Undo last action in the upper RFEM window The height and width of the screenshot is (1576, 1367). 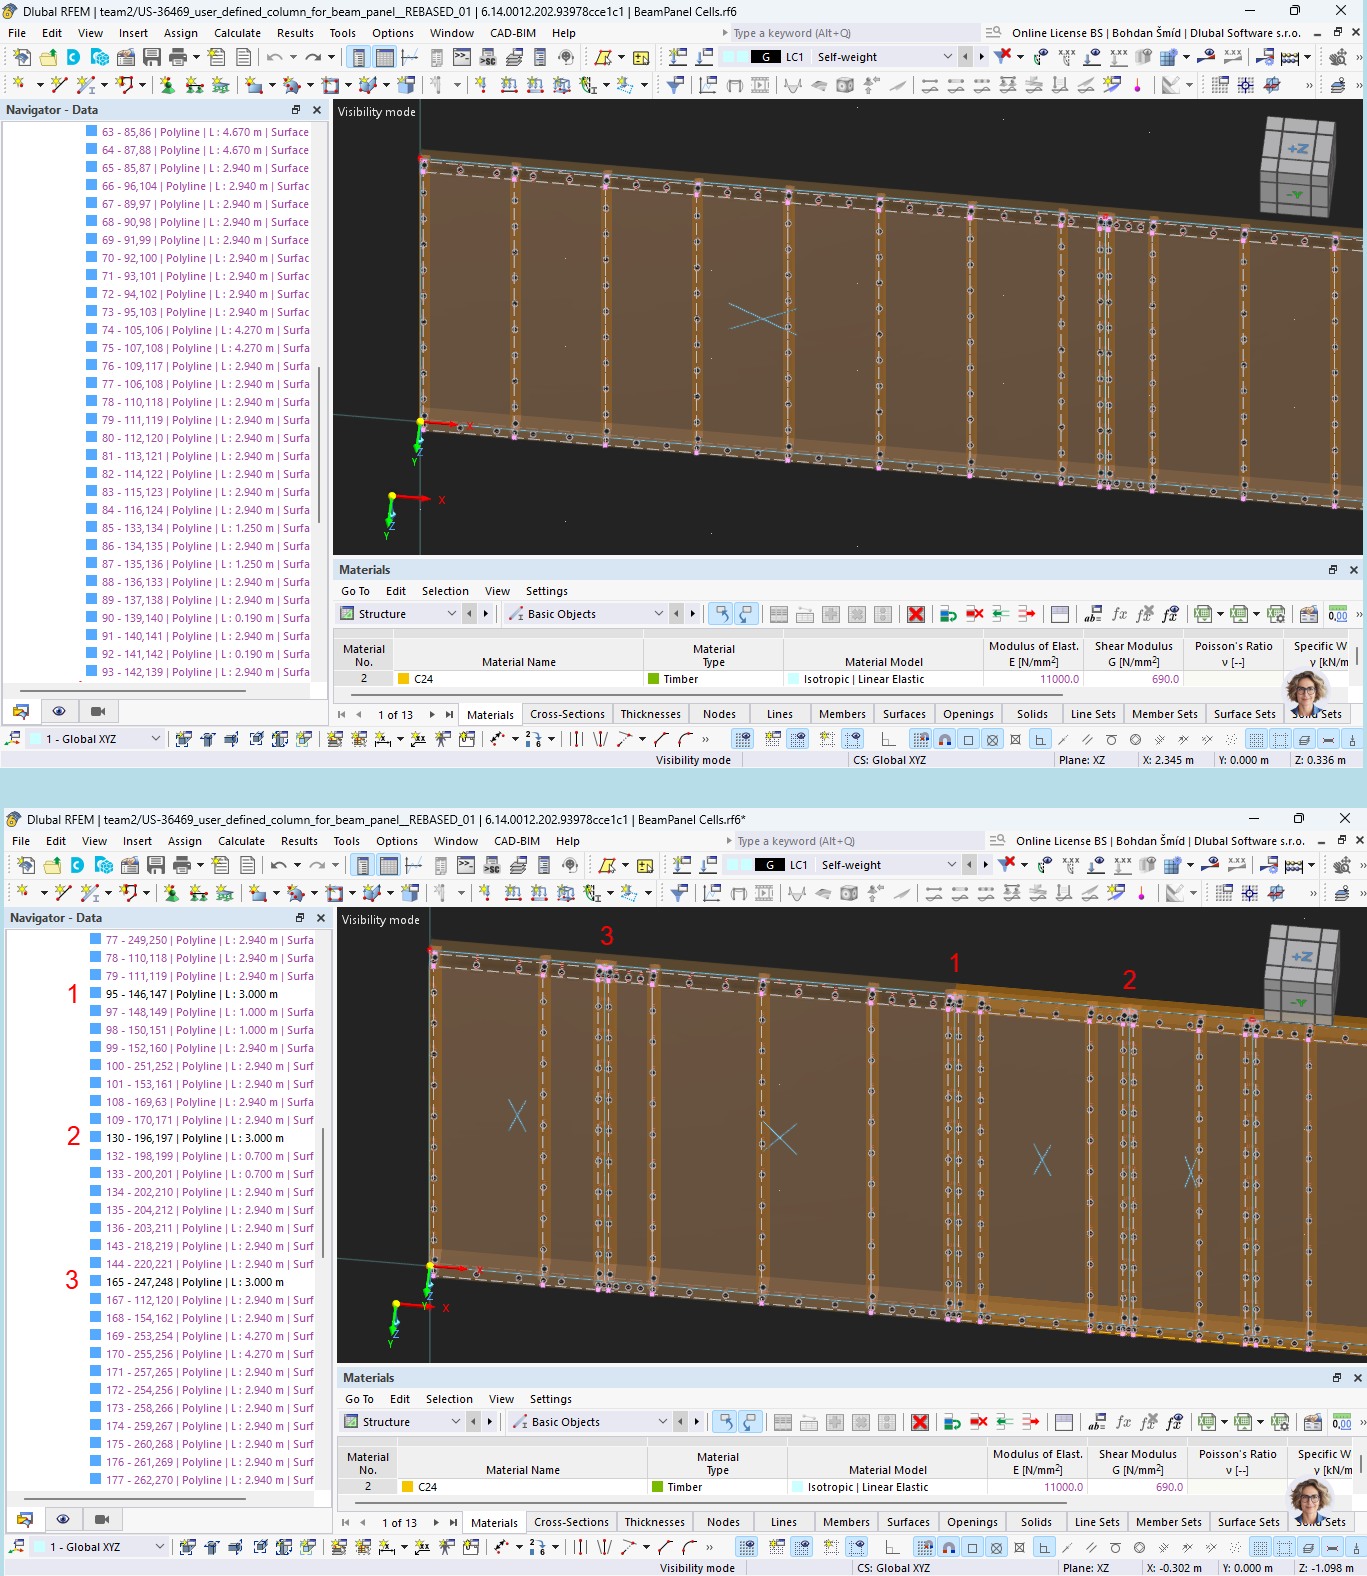[275, 57]
